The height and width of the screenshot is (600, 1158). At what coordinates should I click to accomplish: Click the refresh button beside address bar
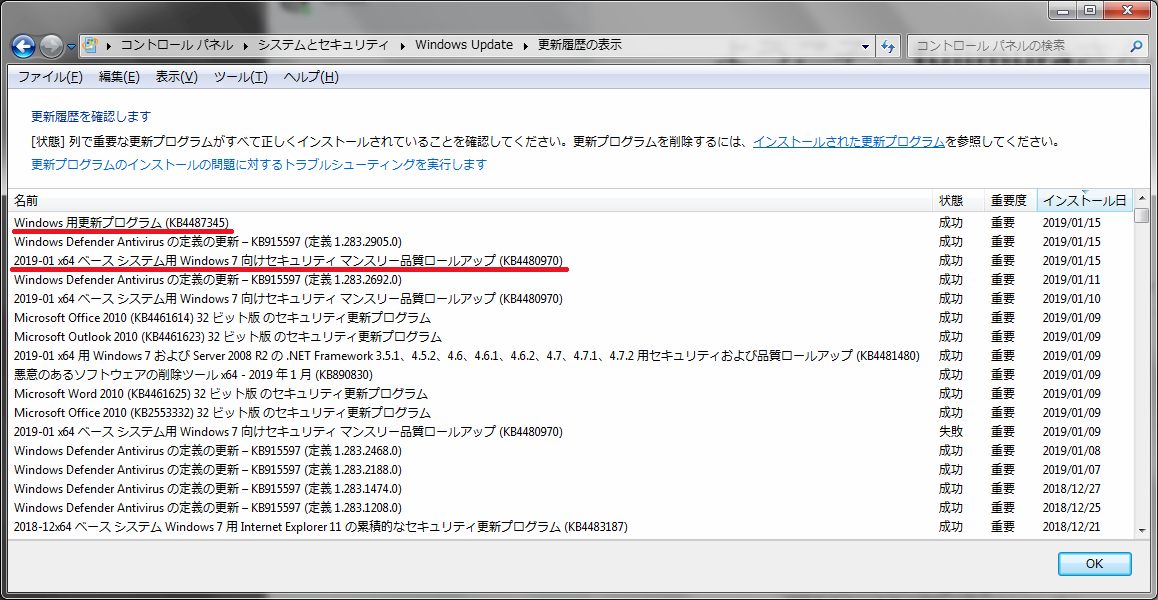pos(887,46)
